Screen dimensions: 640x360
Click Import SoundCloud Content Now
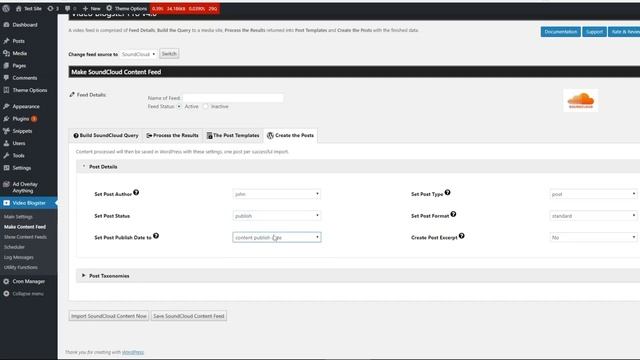[109, 316]
